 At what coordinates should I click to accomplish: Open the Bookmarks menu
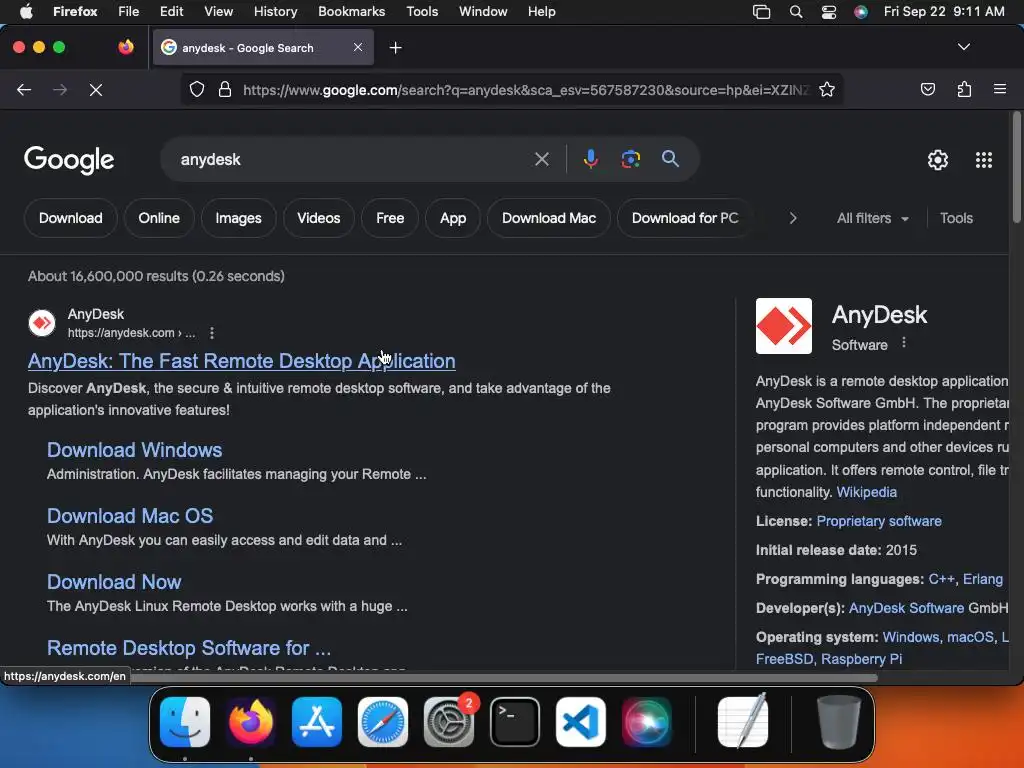[x=351, y=12]
